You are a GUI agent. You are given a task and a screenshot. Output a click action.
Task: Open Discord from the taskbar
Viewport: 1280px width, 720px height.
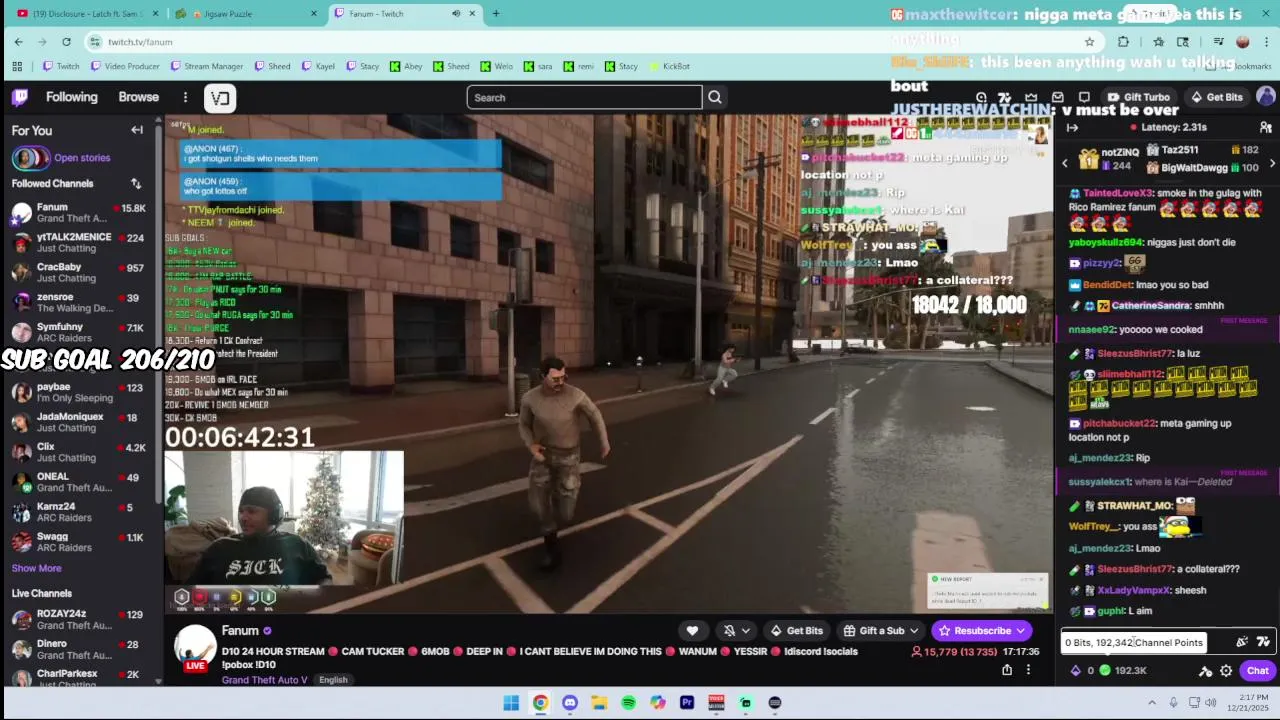coord(570,703)
